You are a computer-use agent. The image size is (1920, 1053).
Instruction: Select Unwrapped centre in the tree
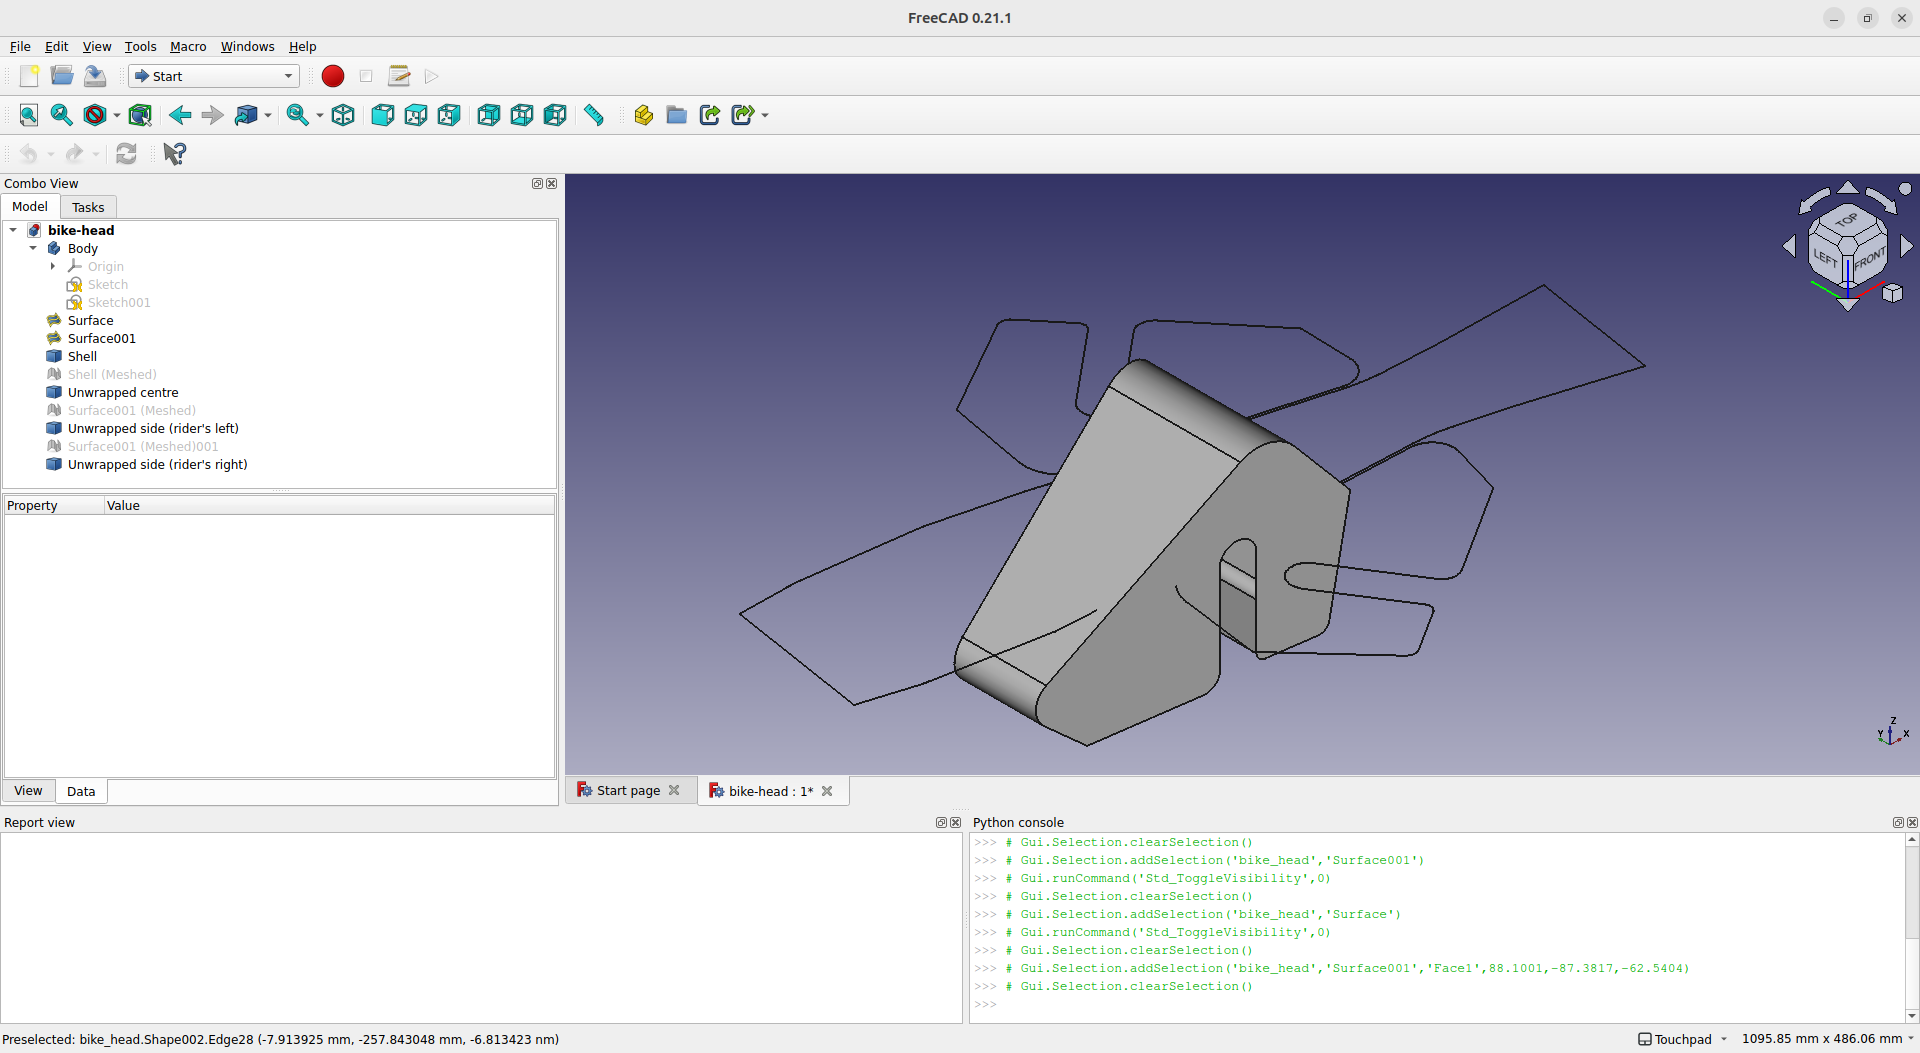click(123, 392)
